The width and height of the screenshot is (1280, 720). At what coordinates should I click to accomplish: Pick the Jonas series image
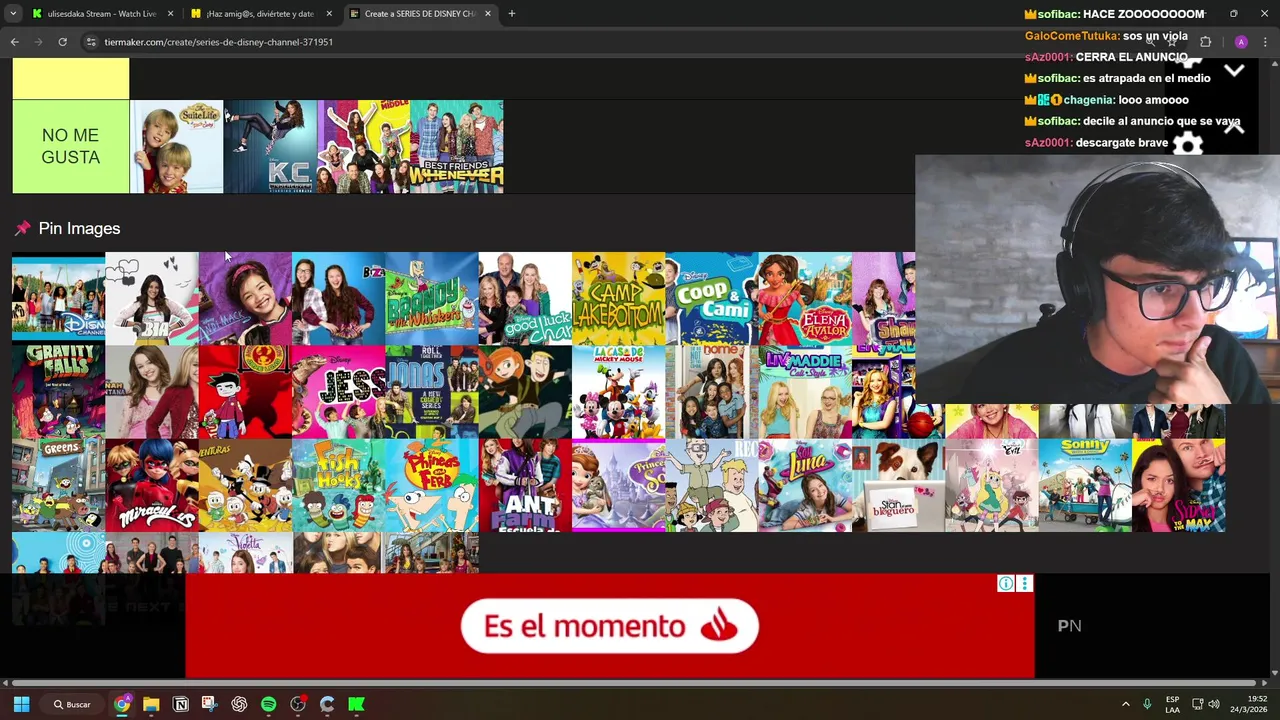(432, 392)
